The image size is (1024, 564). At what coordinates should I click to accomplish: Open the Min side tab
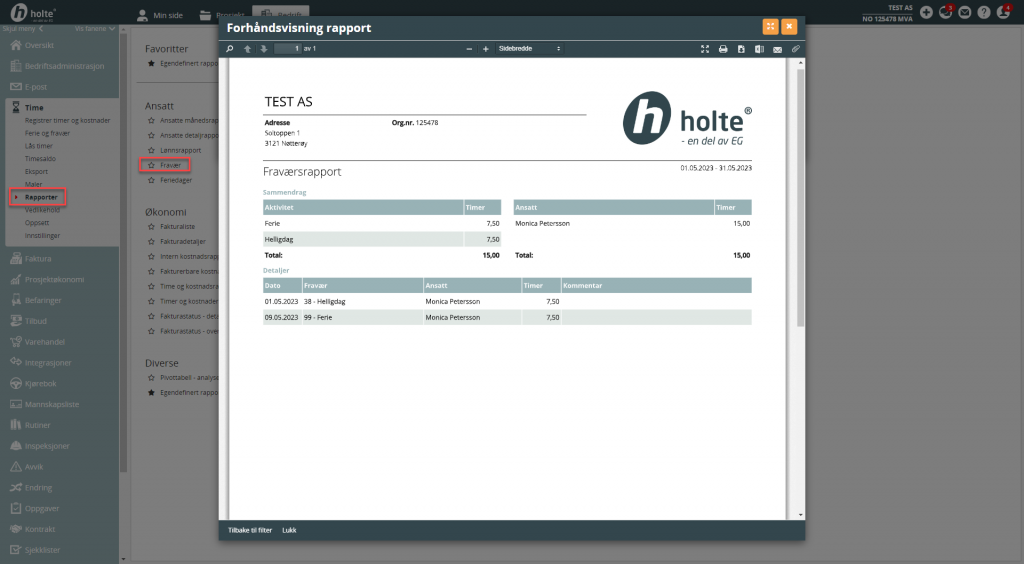[160, 14]
